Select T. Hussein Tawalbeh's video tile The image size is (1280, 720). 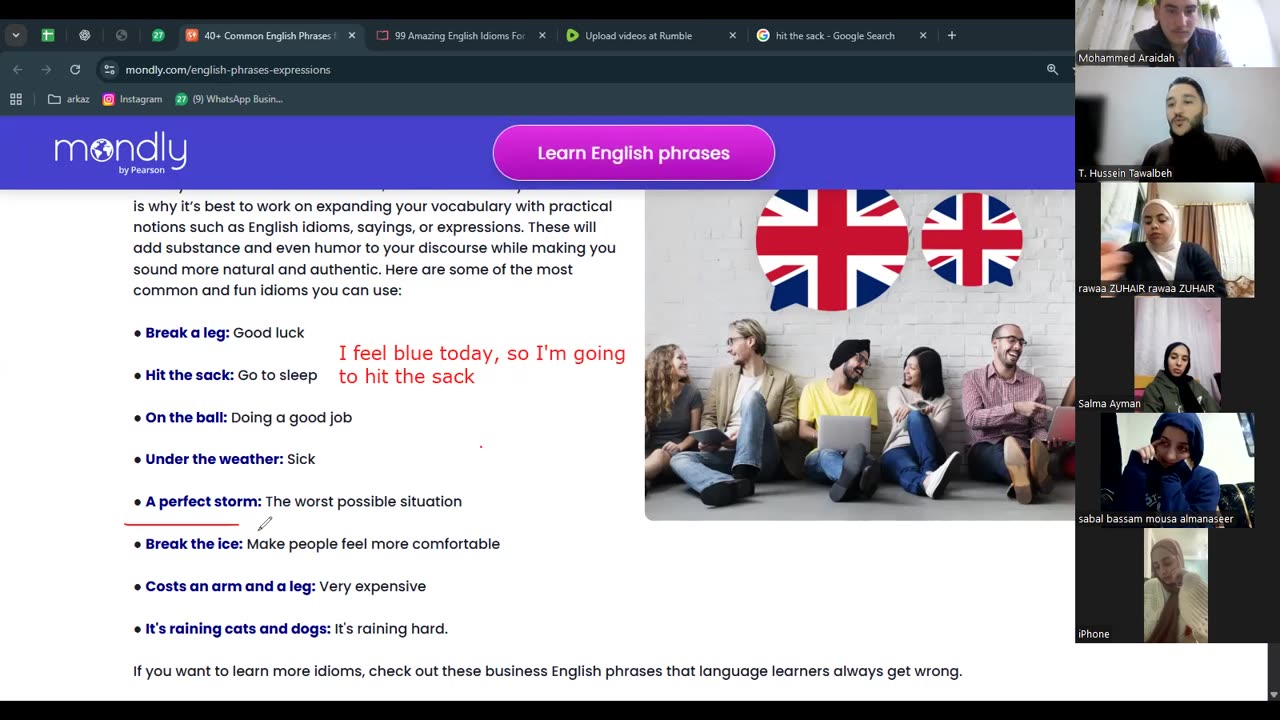1177,124
